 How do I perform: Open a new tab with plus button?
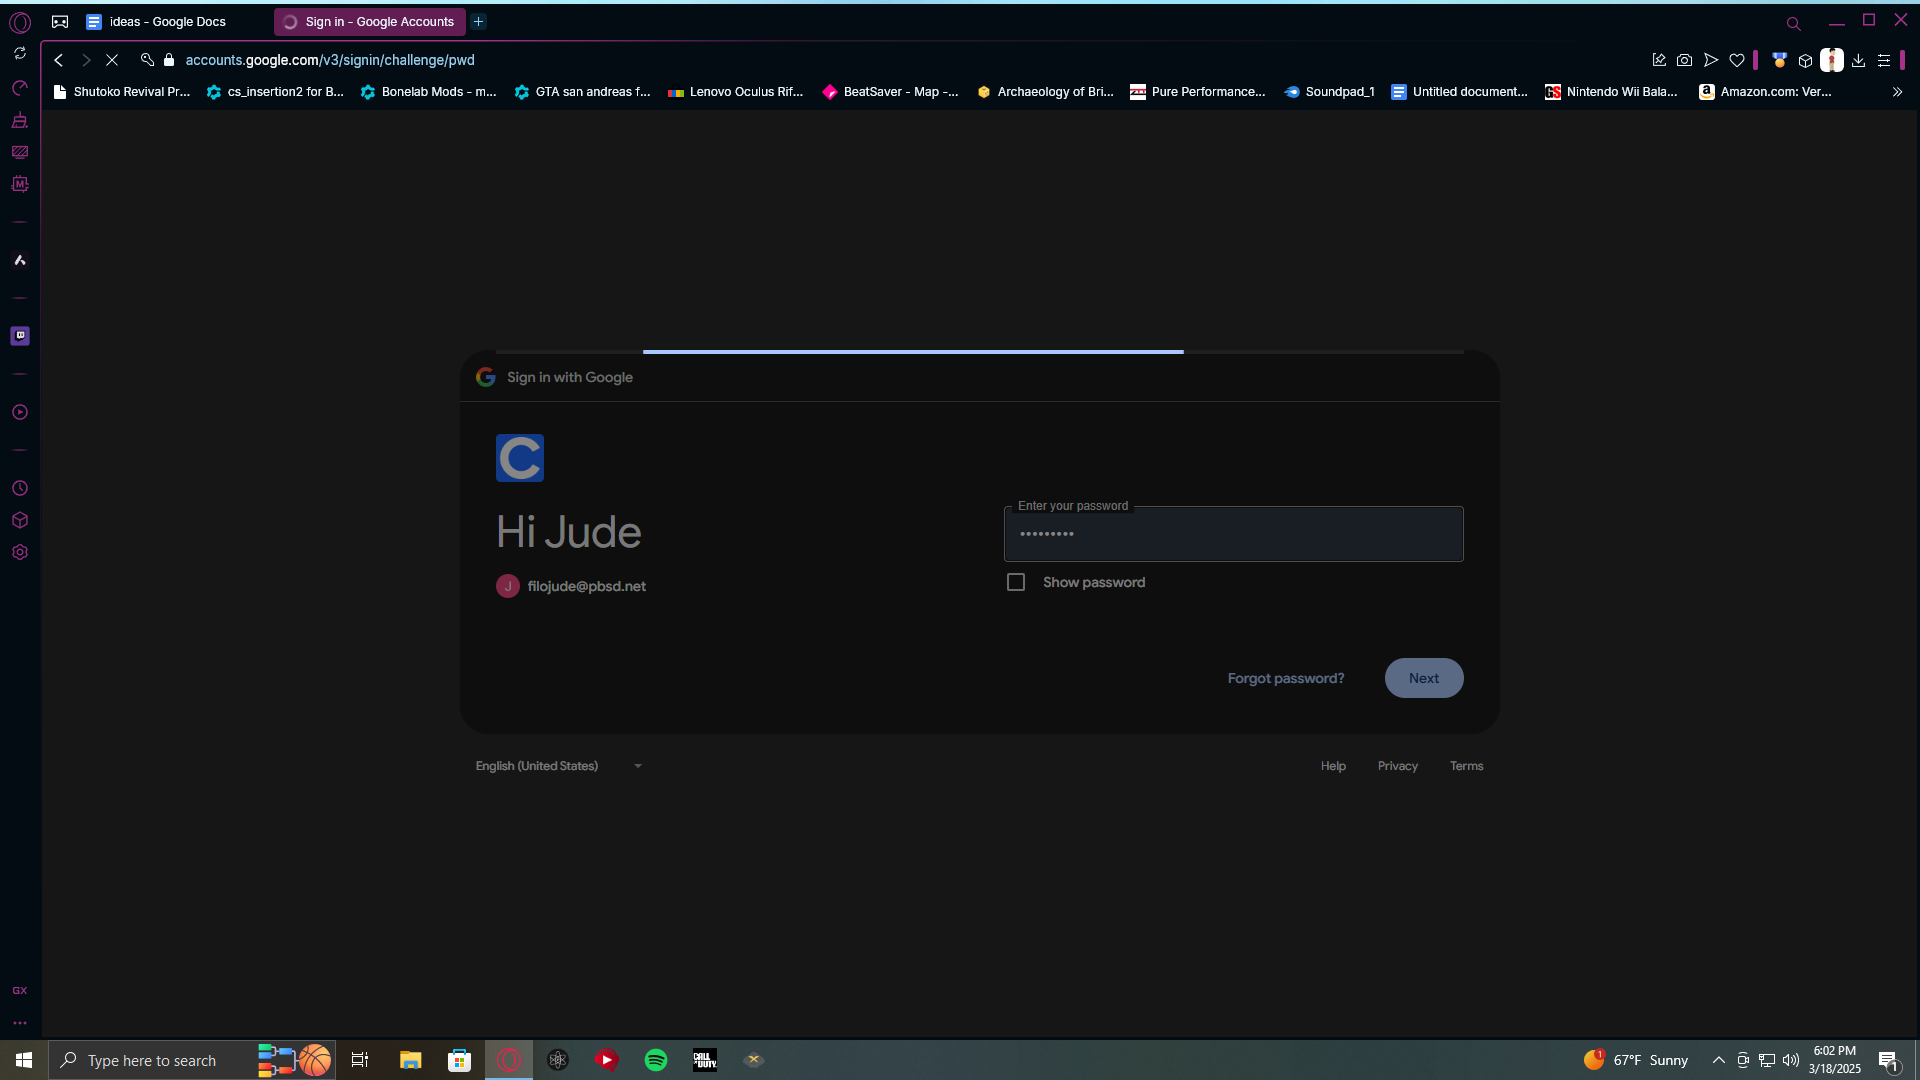(479, 22)
